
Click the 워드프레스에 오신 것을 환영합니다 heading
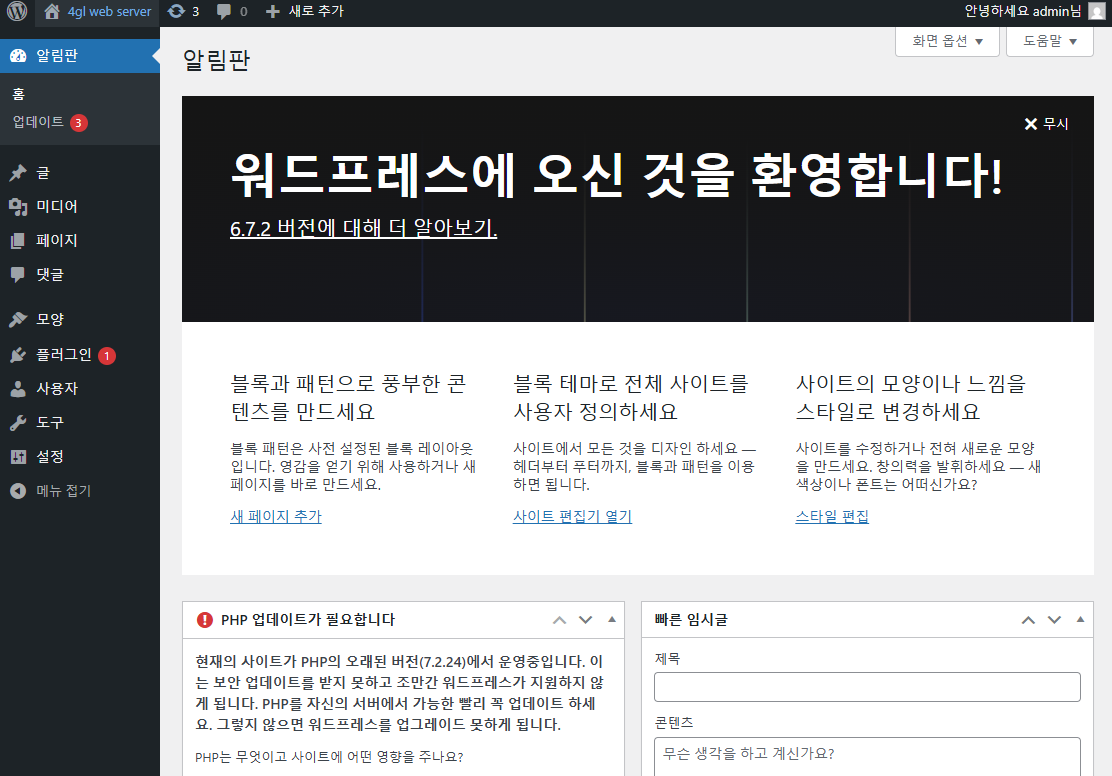click(616, 175)
